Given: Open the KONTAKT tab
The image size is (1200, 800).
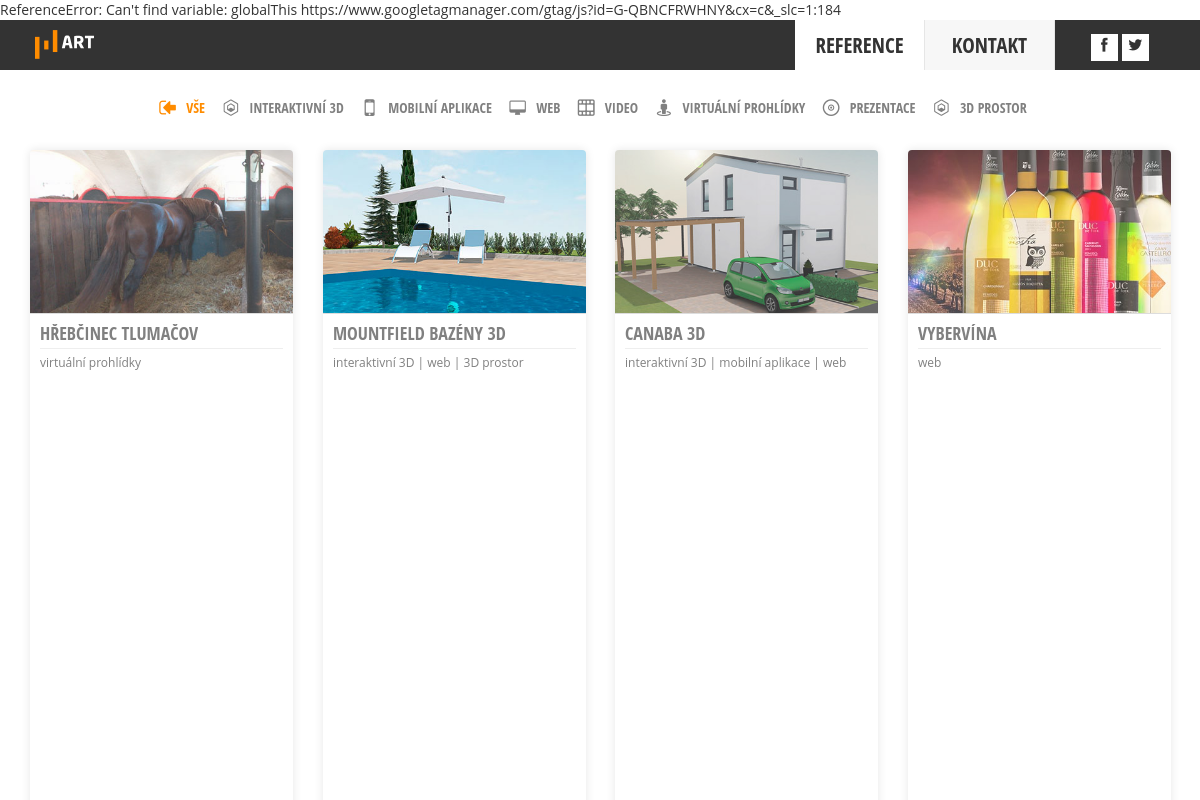Looking at the screenshot, I should [x=989, y=45].
